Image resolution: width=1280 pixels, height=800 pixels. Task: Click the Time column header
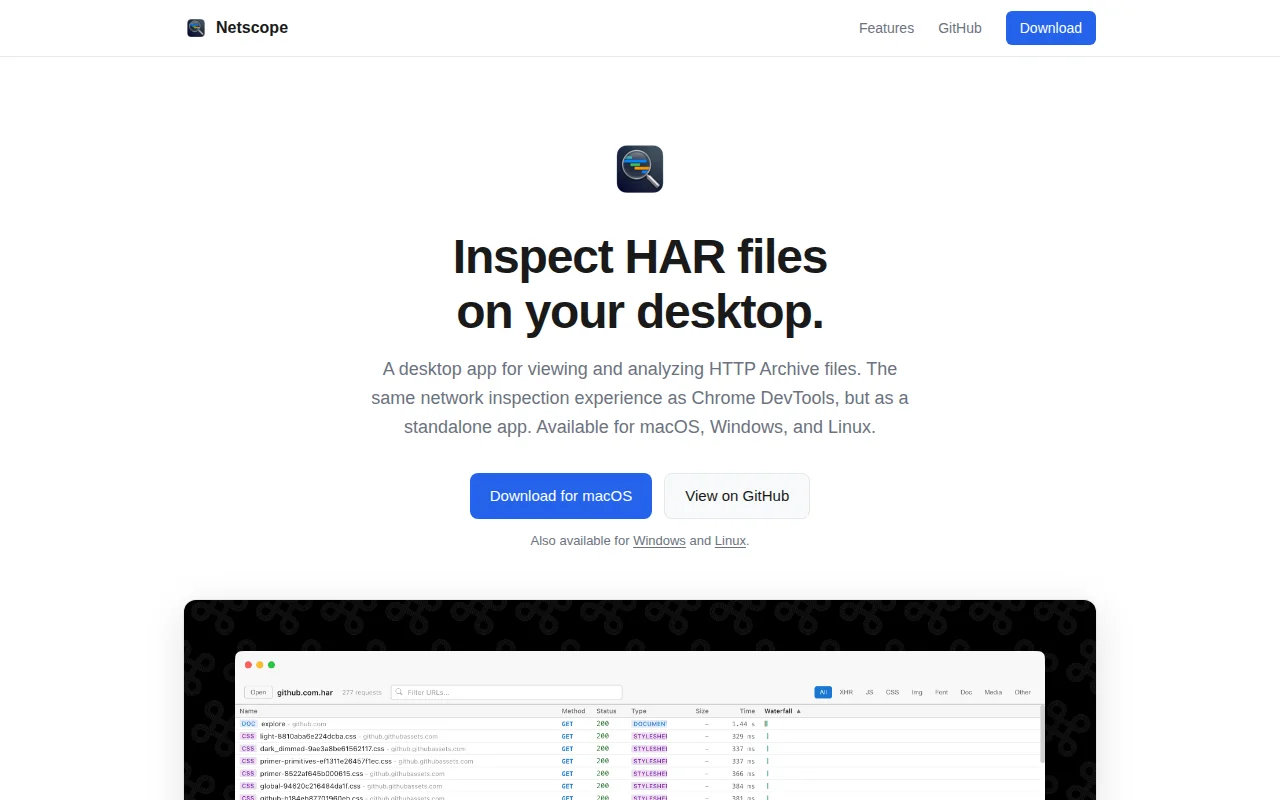(x=747, y=711)
